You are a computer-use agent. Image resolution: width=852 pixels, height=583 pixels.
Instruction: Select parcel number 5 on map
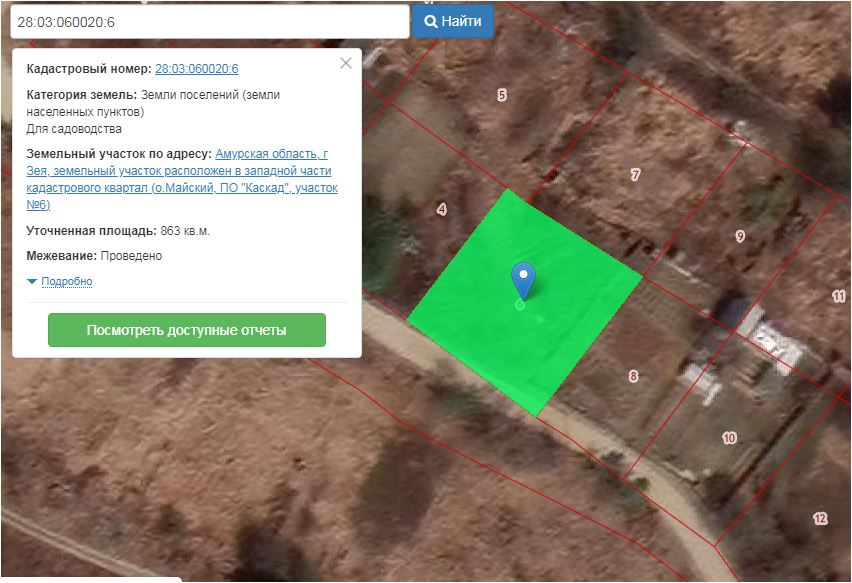click(x=502, y=95)
